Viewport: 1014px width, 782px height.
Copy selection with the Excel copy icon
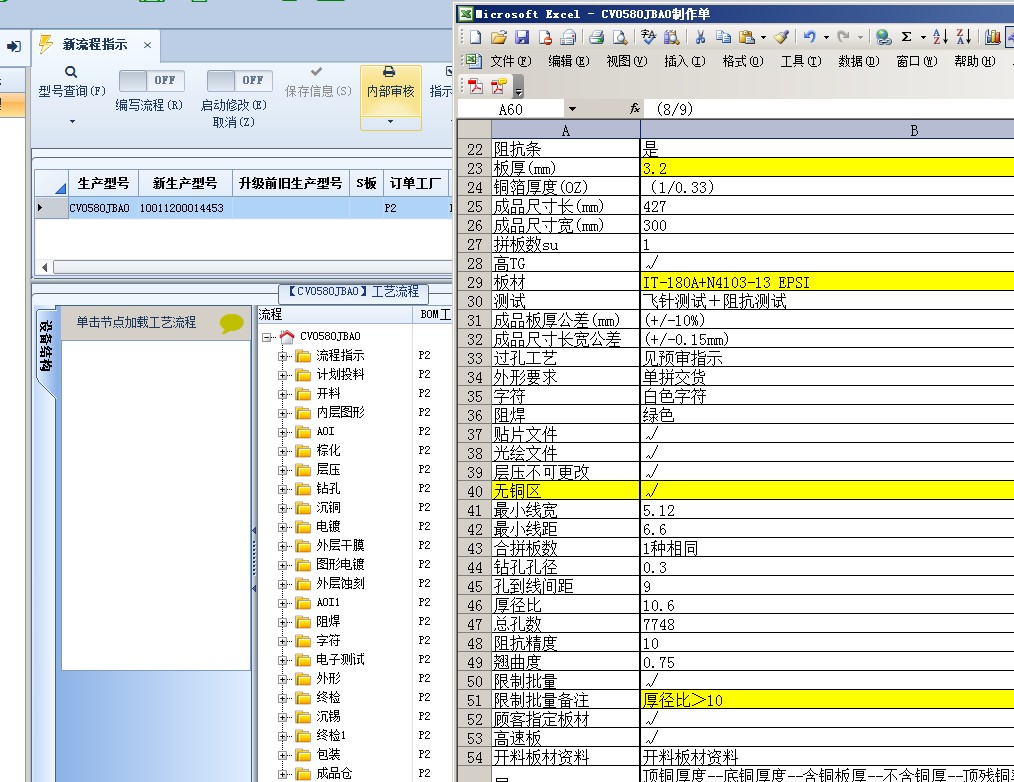tap(723, 37)
